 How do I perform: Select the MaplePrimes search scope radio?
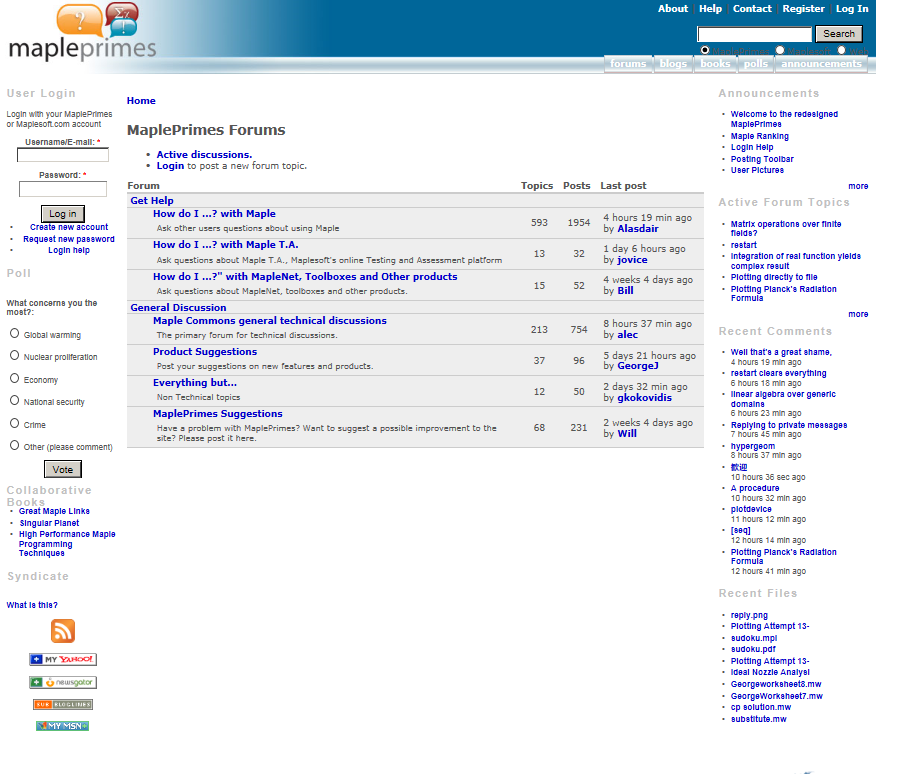coord(705,51)
